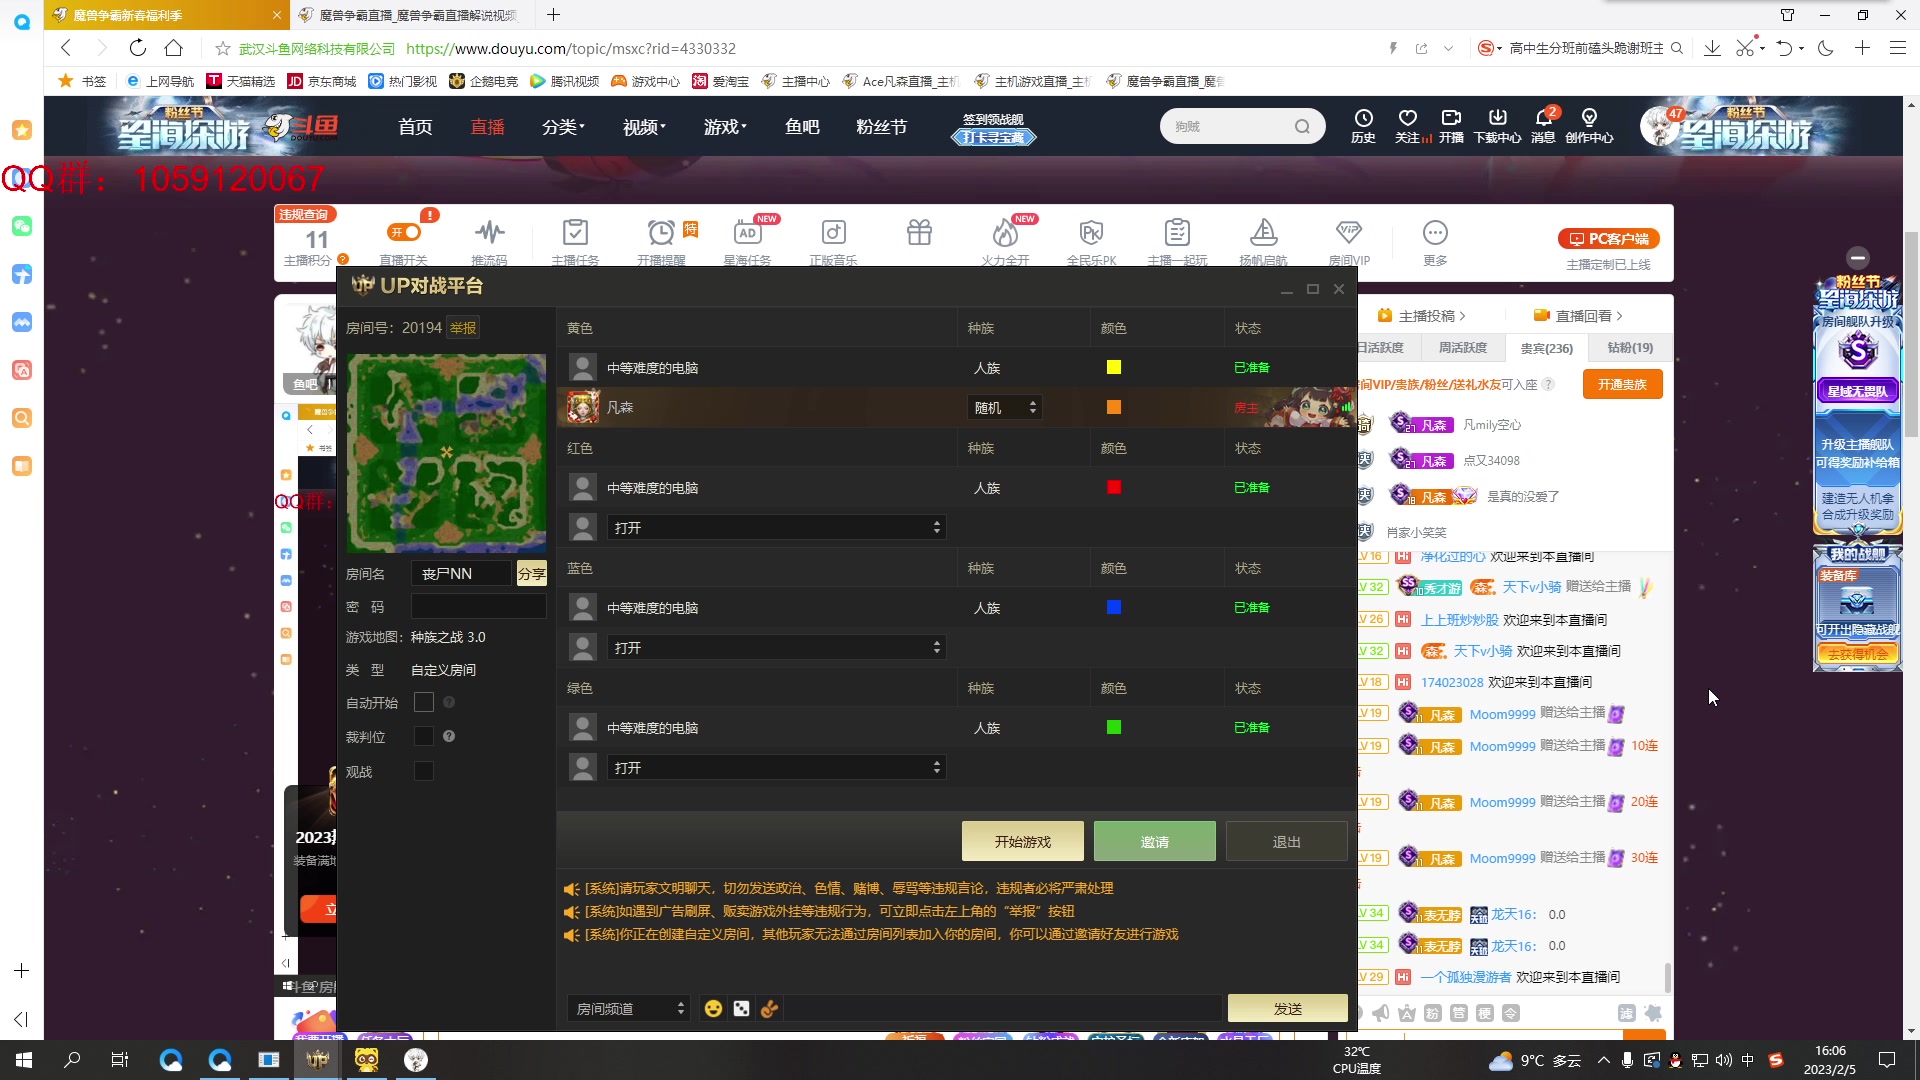This screenshot has width=1920, height=1080.
Task: Click blue color swatch in 蓝色 team
Action: pos(1114,608)
